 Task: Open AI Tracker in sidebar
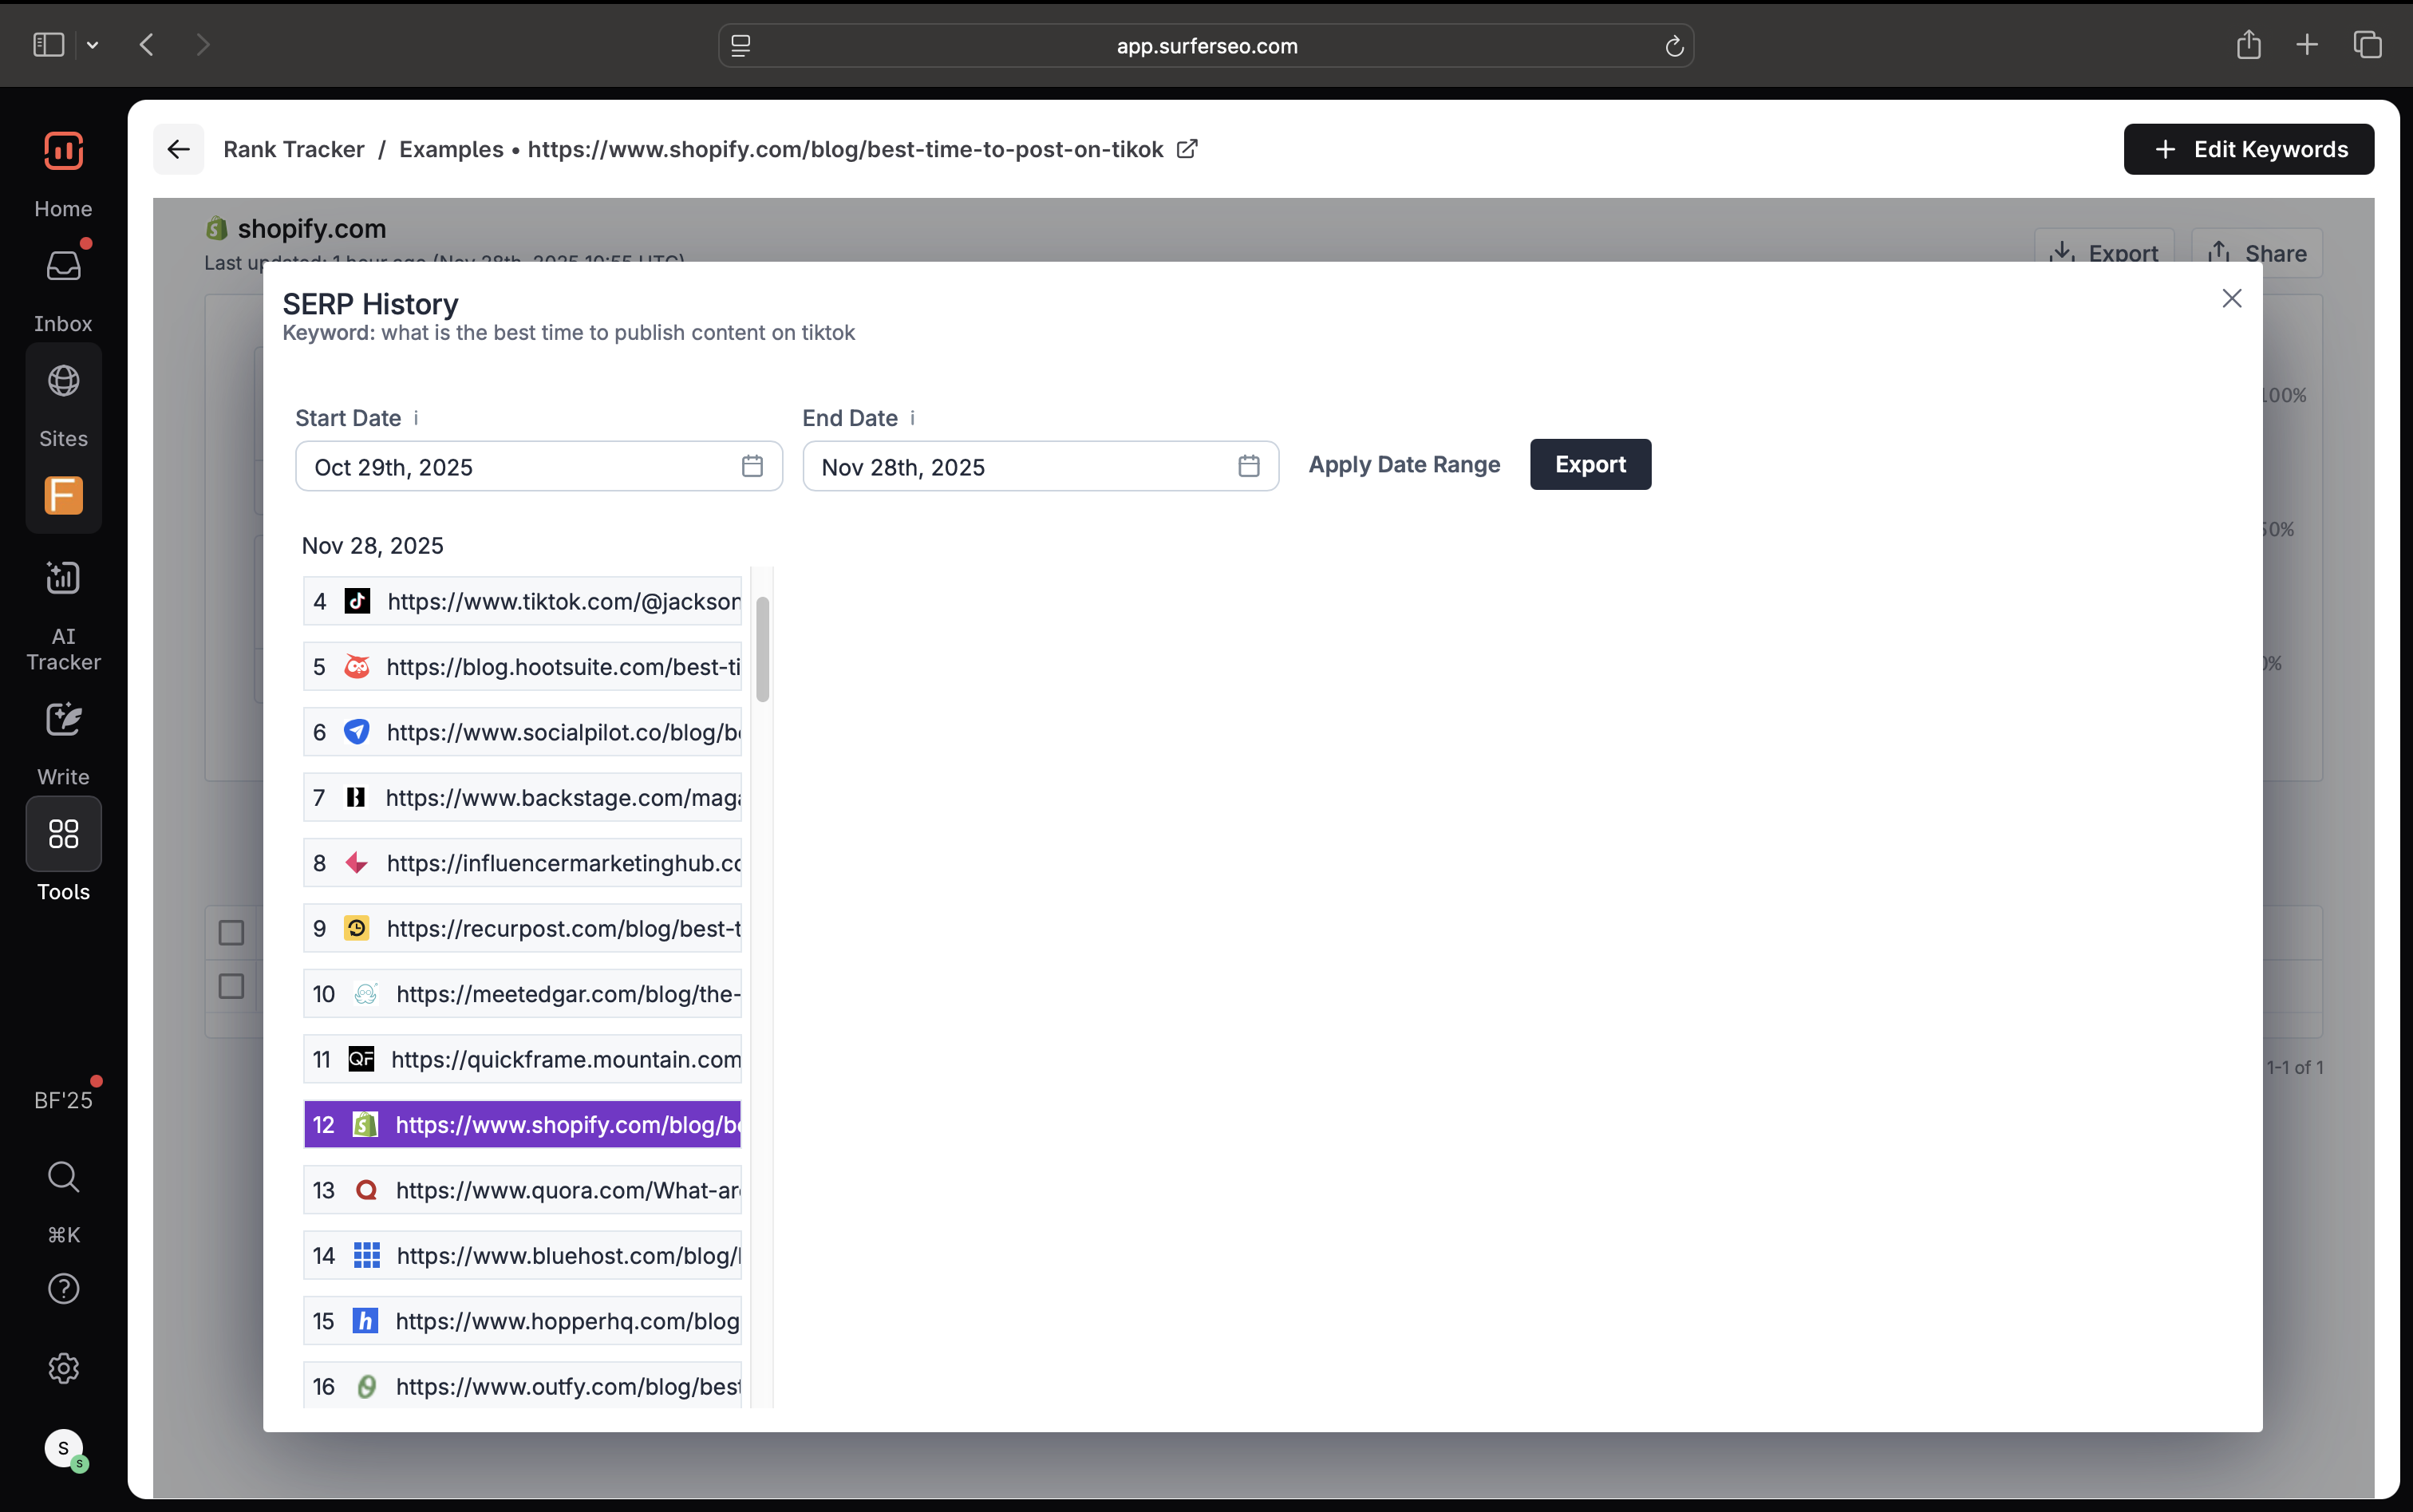[63, 578]
